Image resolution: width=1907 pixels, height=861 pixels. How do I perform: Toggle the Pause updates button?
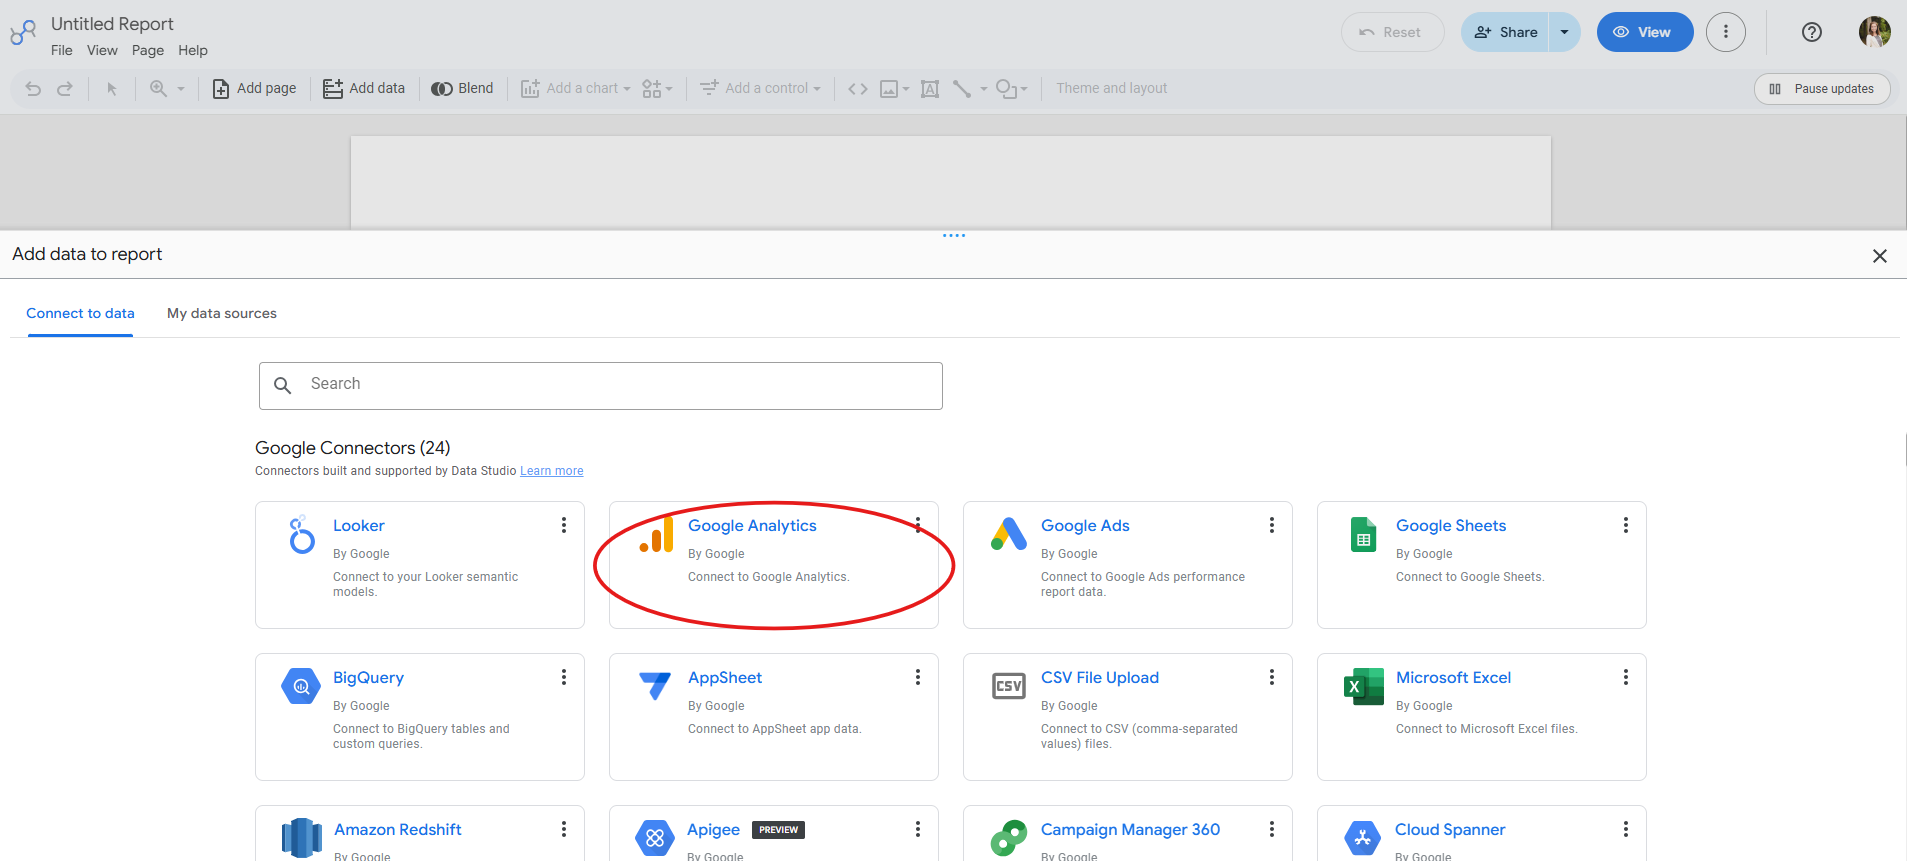[x=1822, y=89]
